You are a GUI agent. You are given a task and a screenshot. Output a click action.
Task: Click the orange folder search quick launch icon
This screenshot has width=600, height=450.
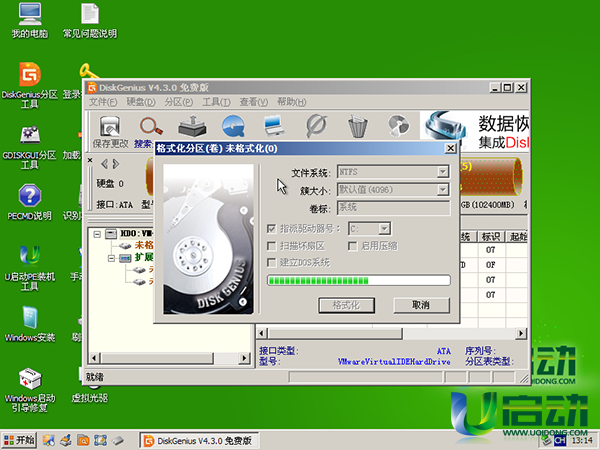pos(83,441)
